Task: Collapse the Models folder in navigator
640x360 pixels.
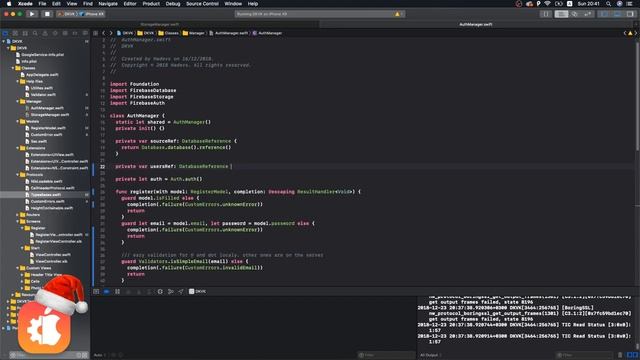Action: pyautogui.click(x=18, y=121)
